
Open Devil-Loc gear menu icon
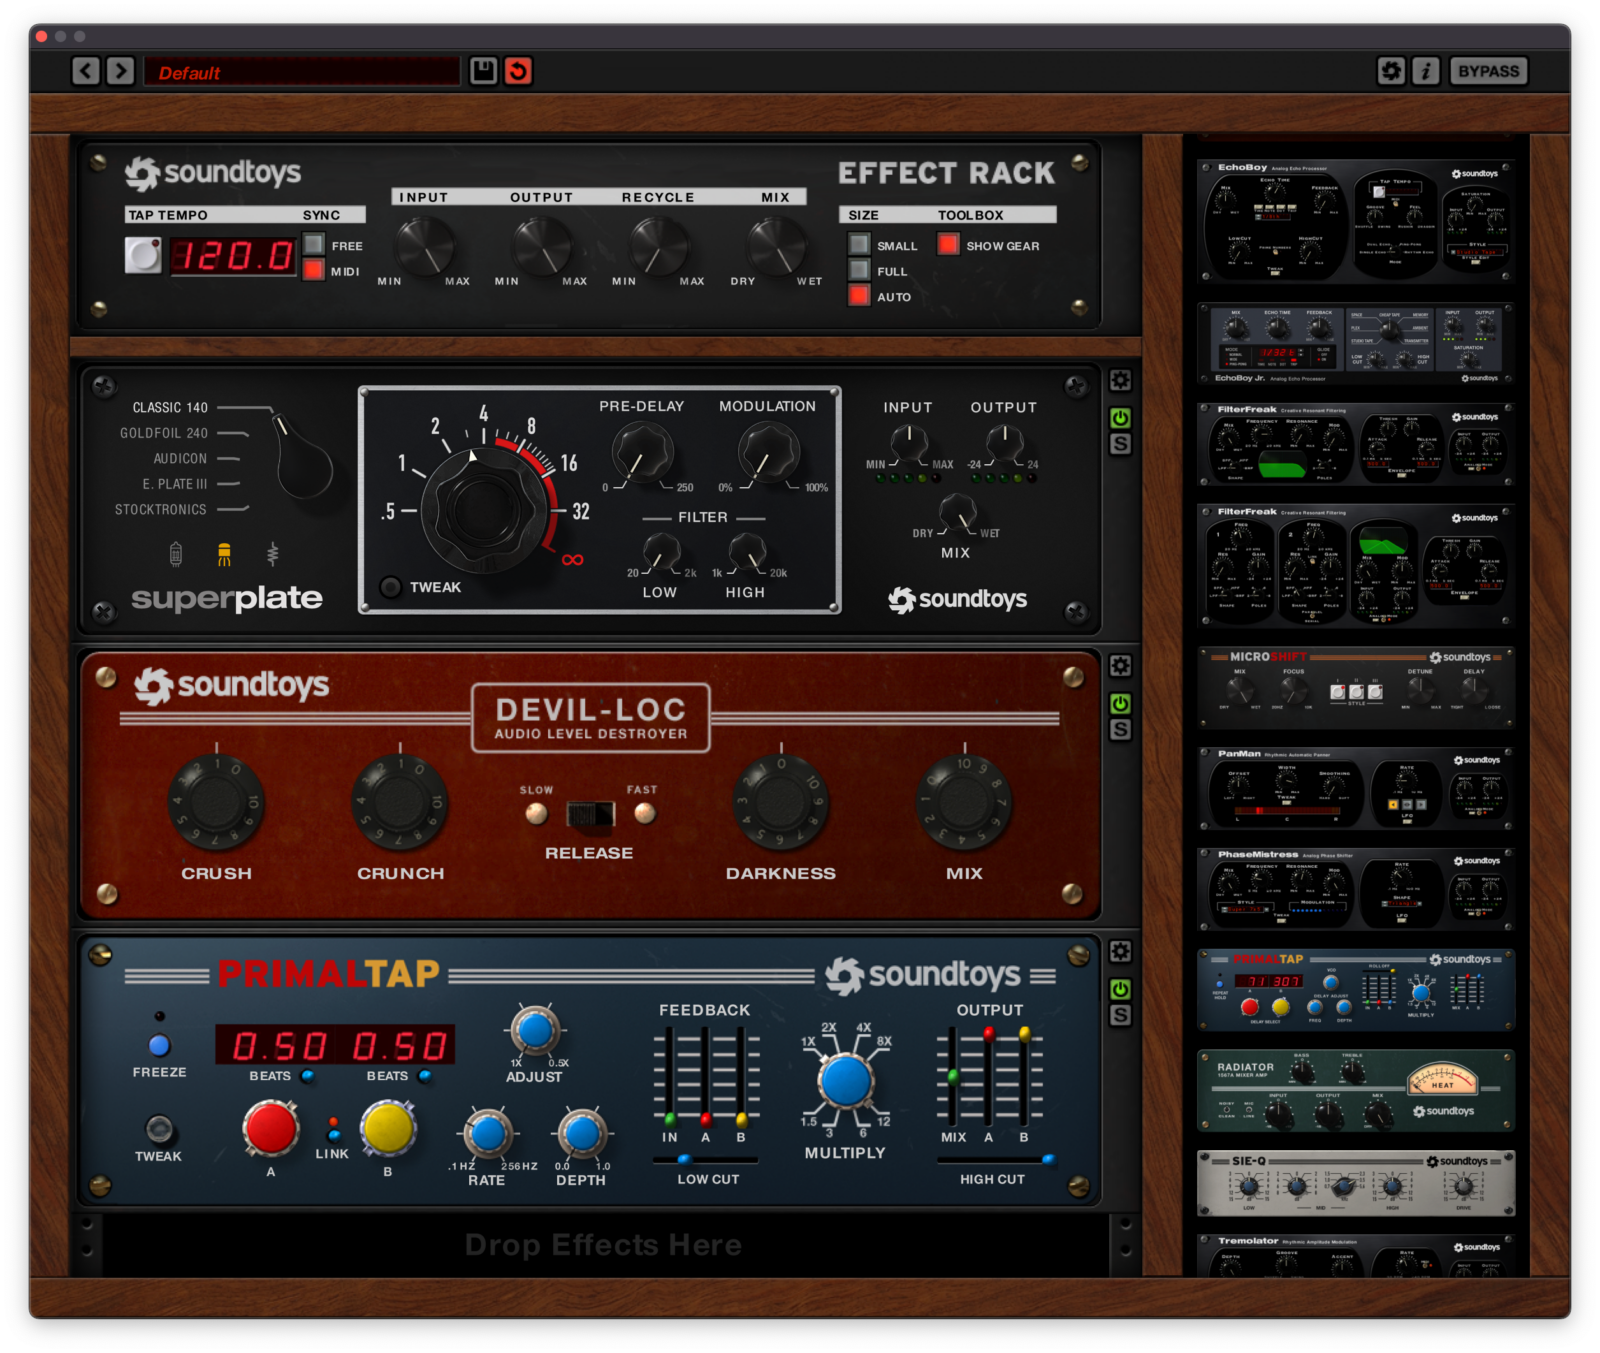(x=1120, y=666)
